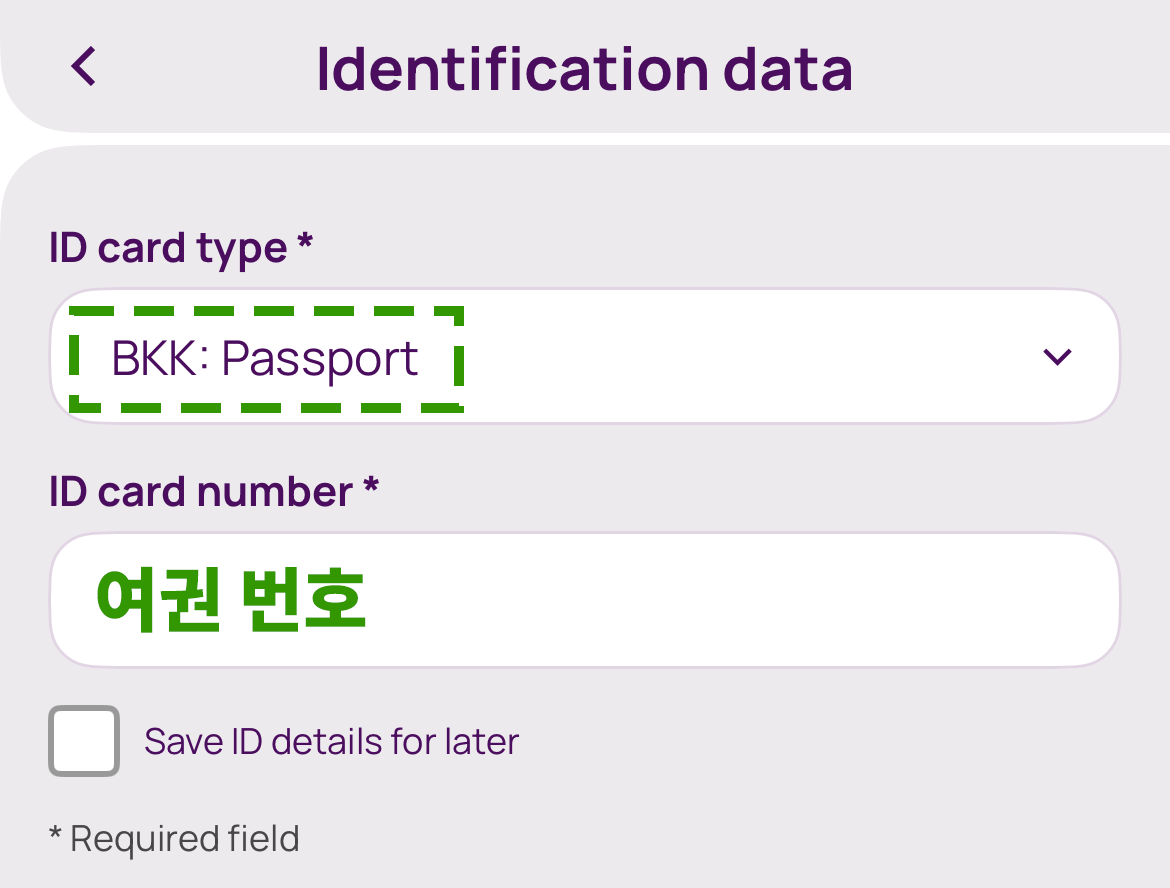Click the word "Passport" in the dropdown
Screen dimensions: 1170x888
(x=320, y=359)
